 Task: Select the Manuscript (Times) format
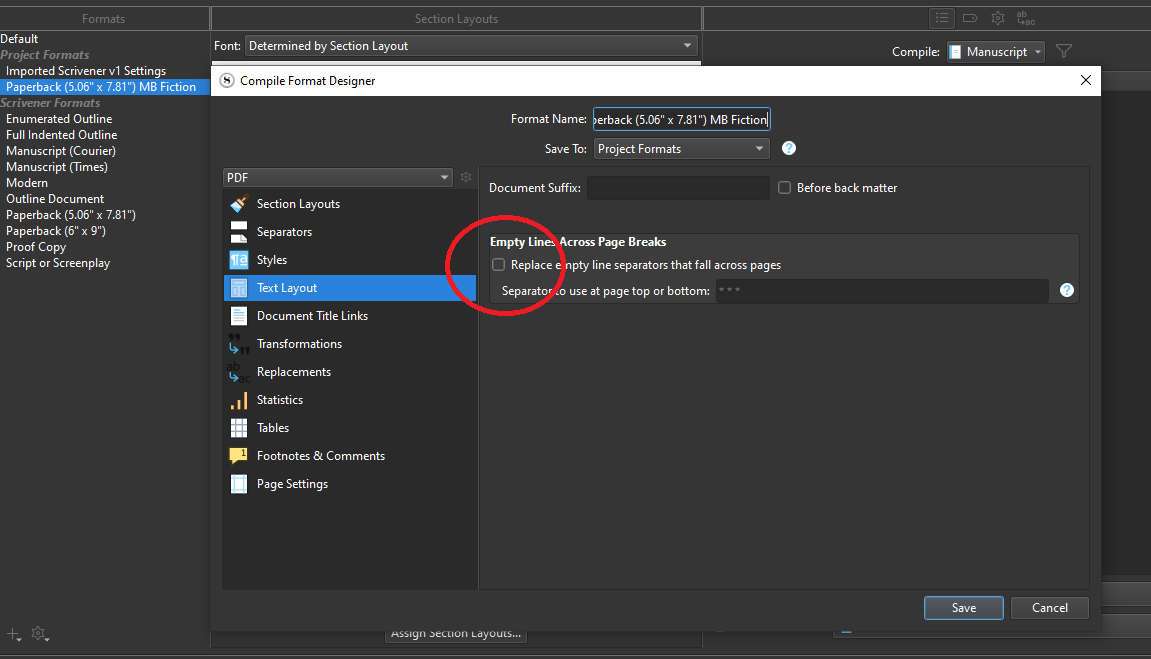[x=57, y=167]
